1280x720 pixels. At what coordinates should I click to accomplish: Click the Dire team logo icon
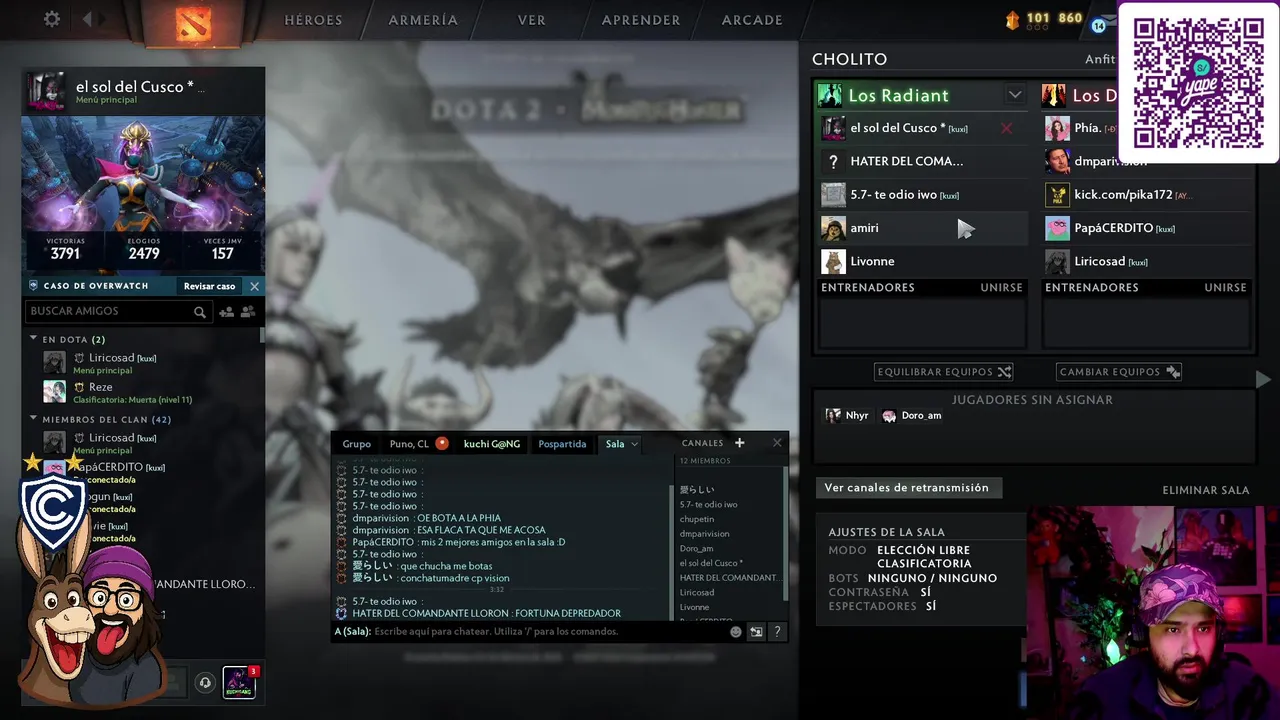click(1053, 95)
